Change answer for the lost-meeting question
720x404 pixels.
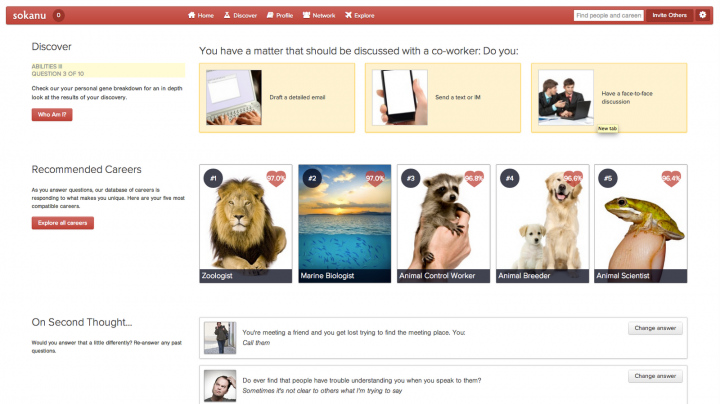pos(655,328)
